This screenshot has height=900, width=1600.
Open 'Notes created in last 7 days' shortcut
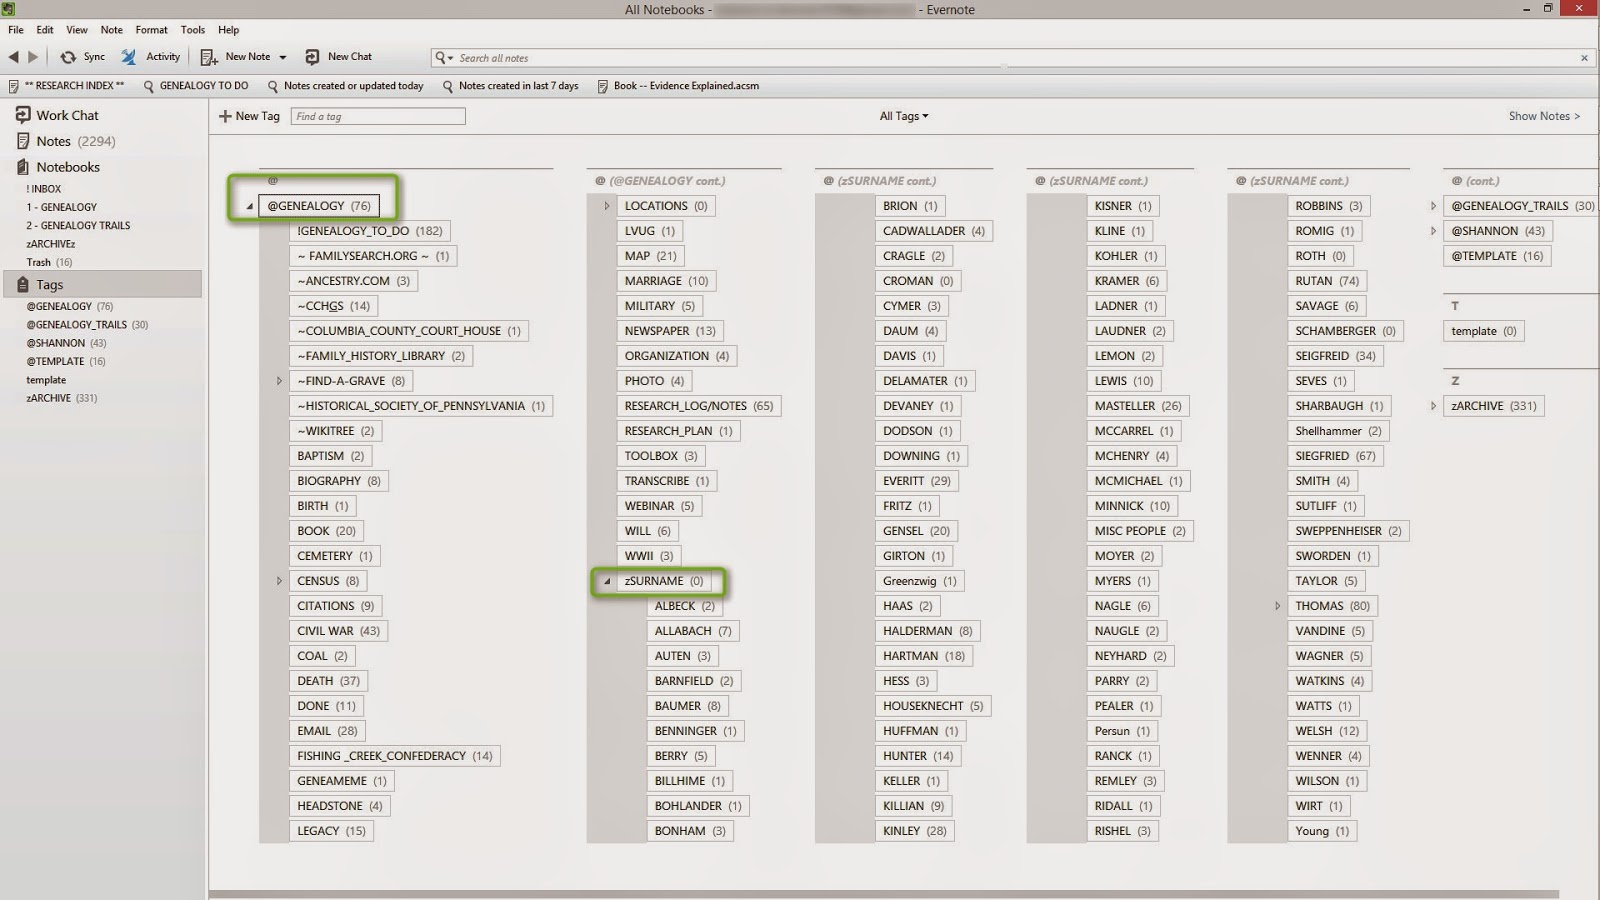[511, 86]
